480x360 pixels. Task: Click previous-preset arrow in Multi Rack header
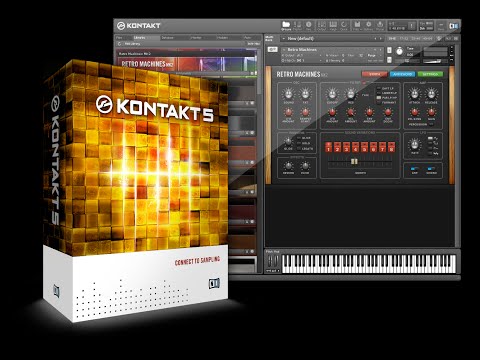tap(375, 39)
